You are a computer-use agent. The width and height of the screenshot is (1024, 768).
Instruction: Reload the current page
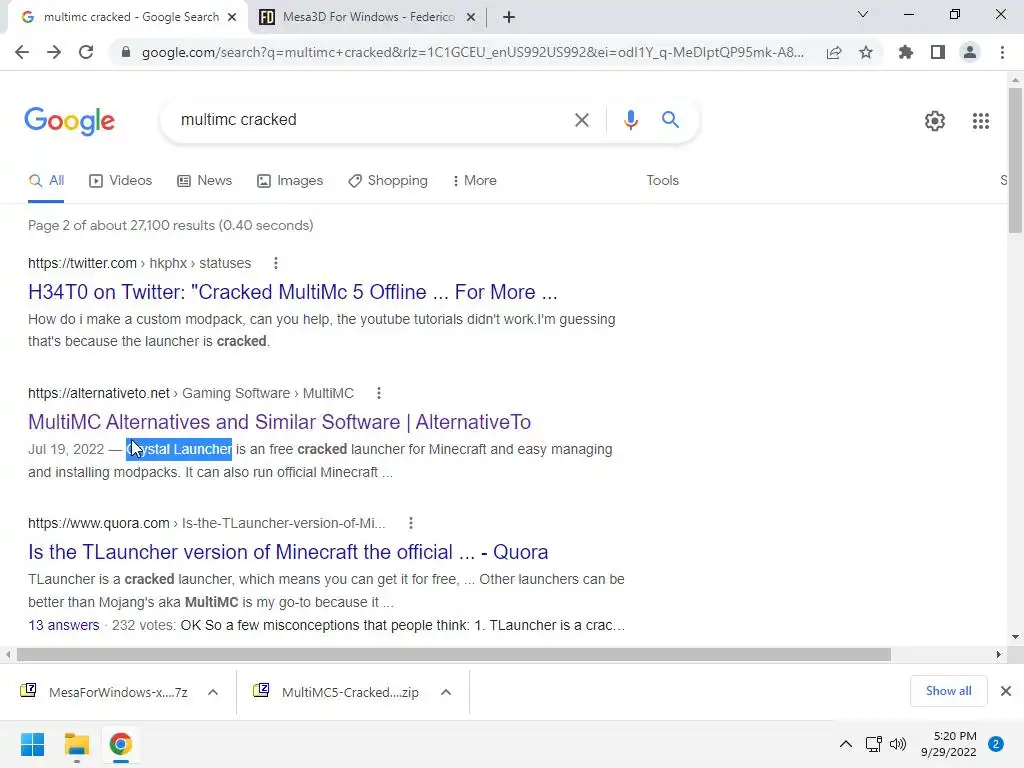(x=86, y=52)
